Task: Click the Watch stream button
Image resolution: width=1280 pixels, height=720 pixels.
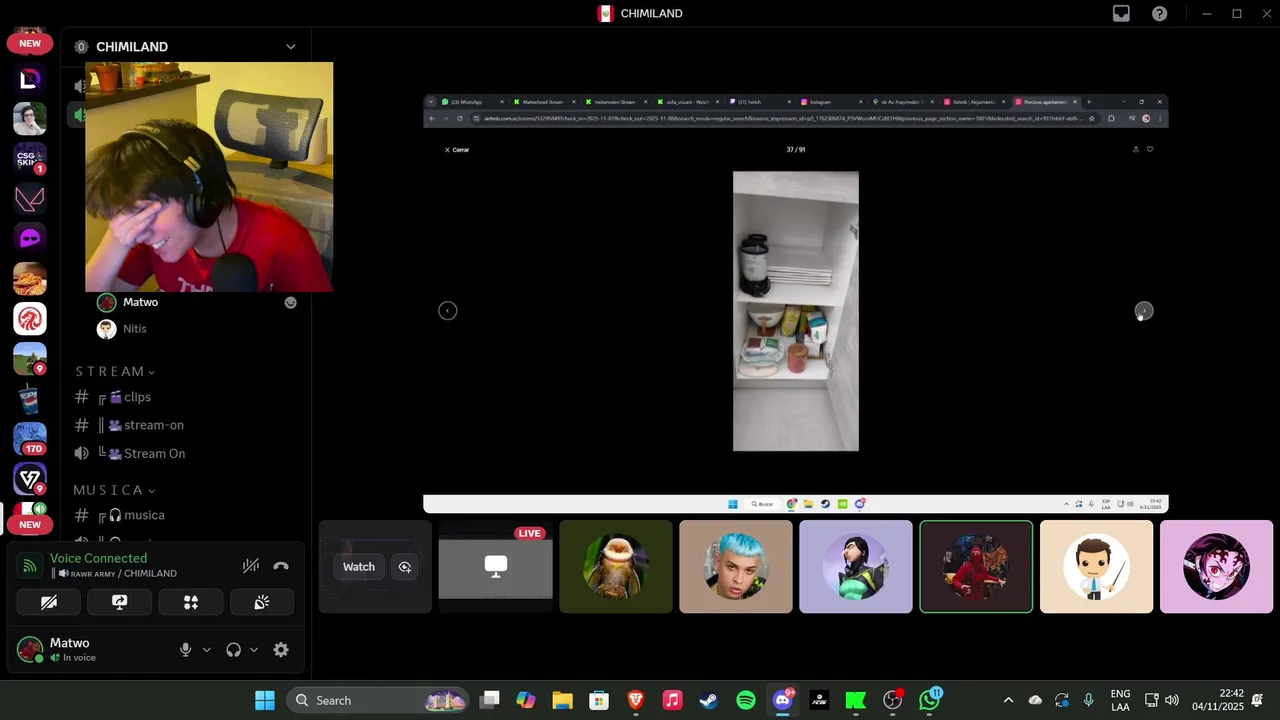Action: pos(359,567)
